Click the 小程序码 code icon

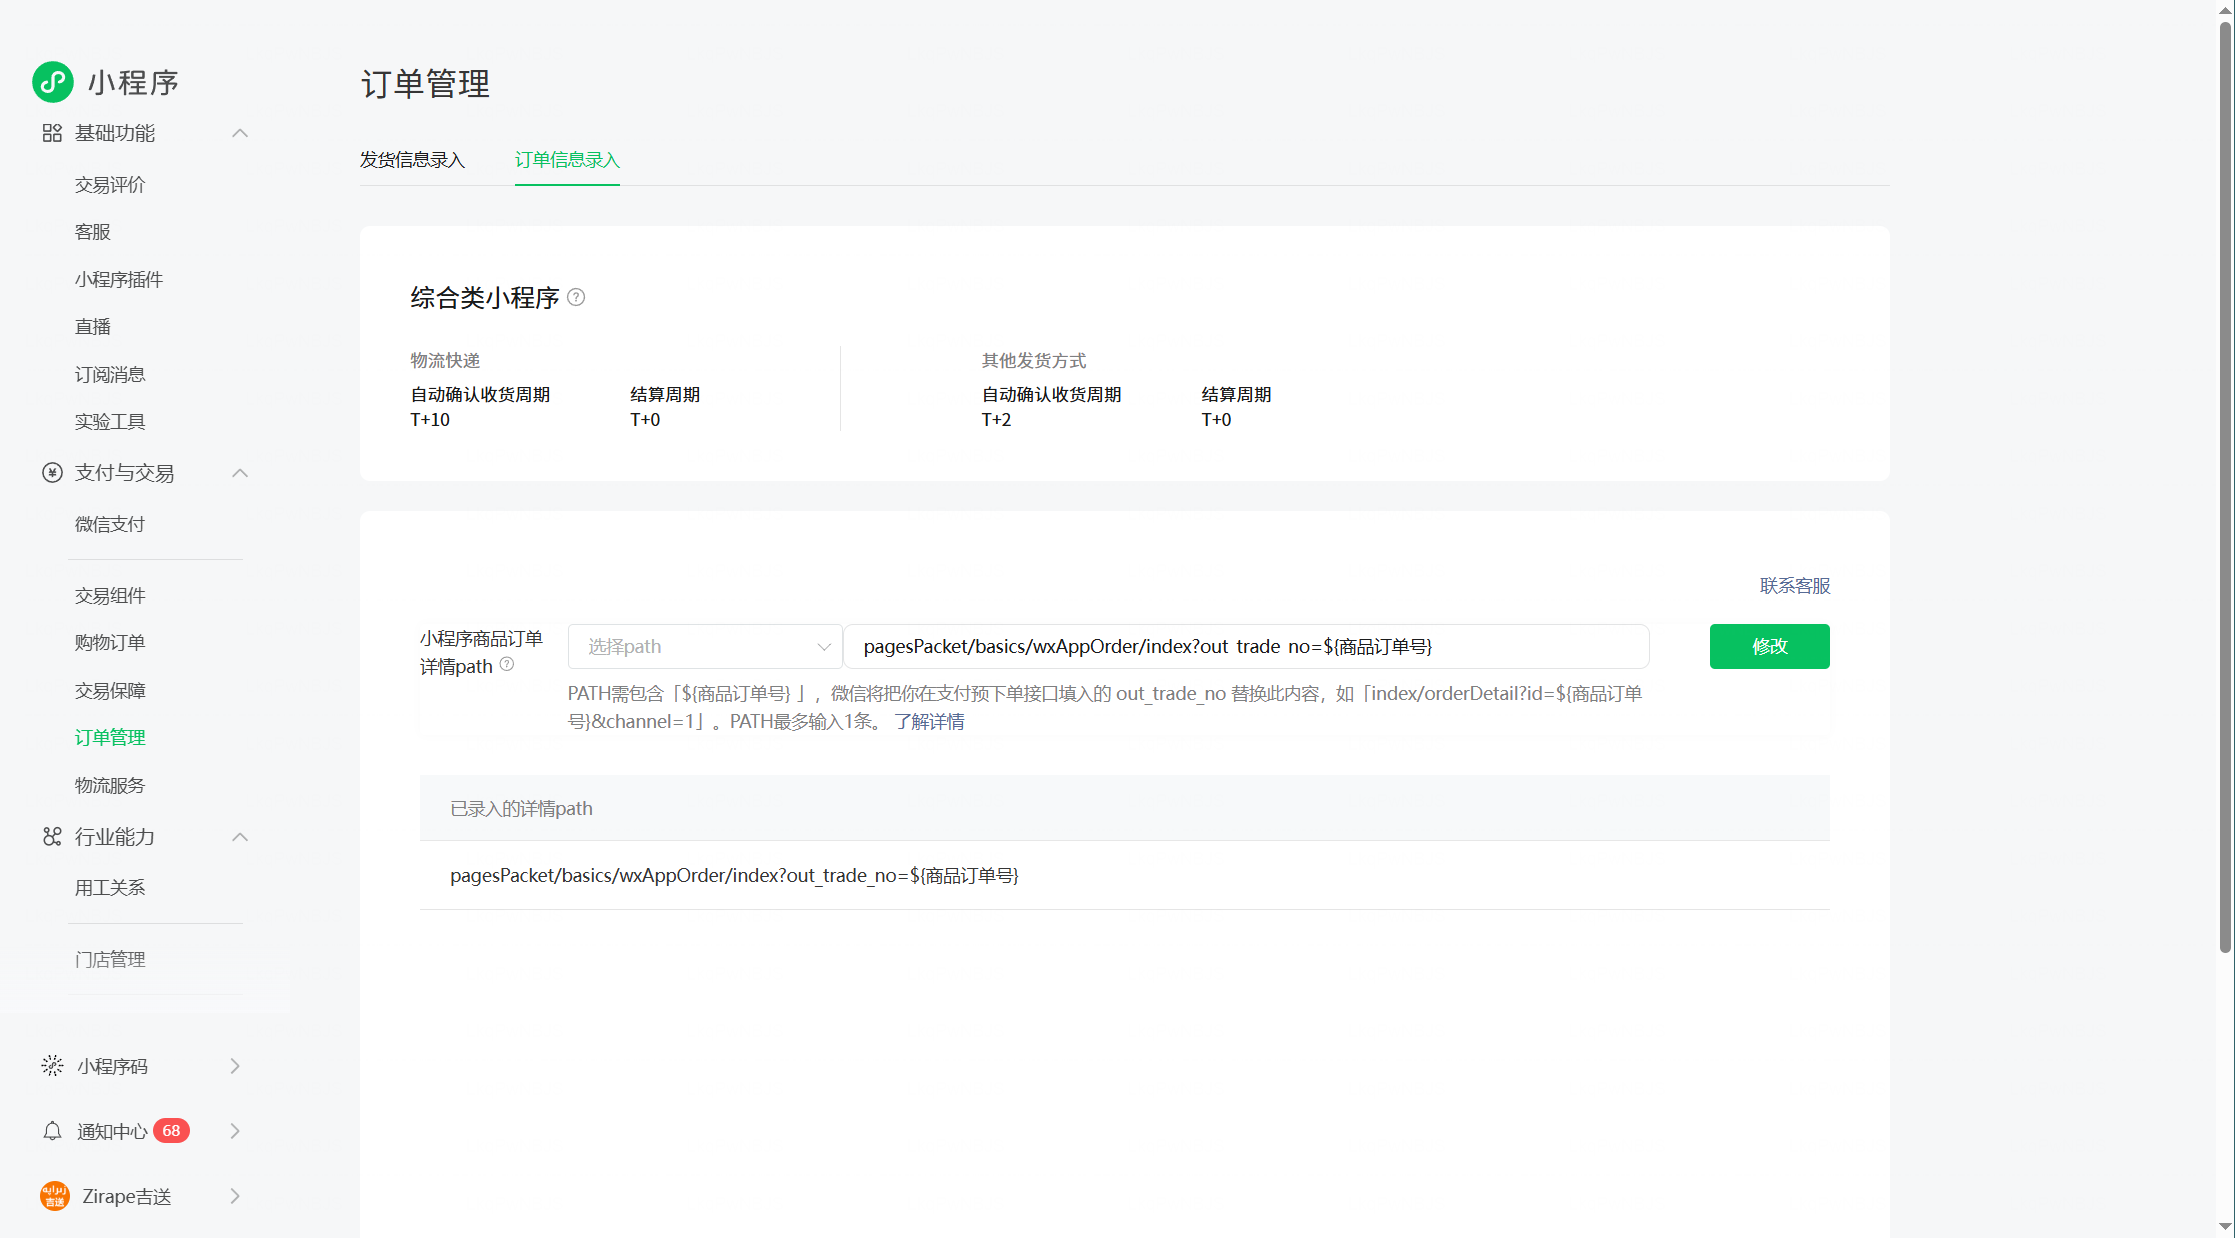point(52,1066)
